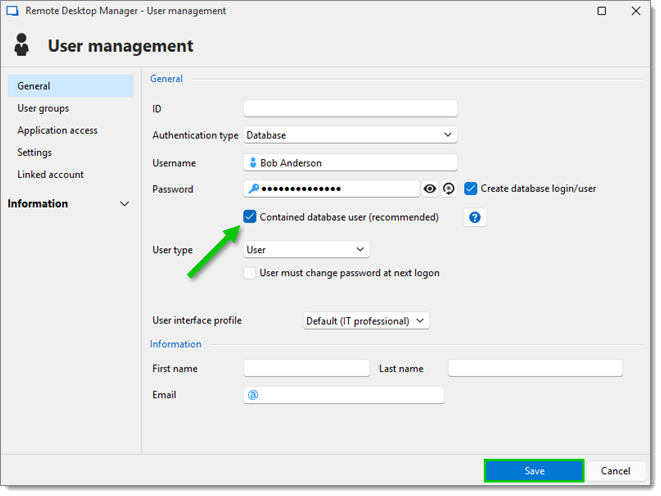Click the key icon in Password field
This screenshot has width=661, height=496.
pos(253,189)
